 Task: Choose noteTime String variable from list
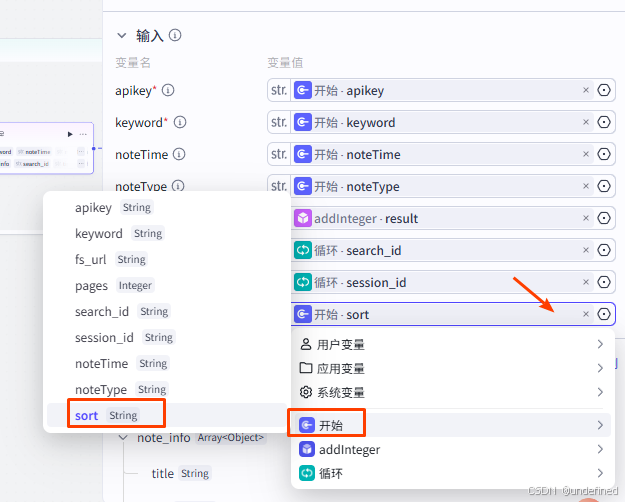[167, 363]
